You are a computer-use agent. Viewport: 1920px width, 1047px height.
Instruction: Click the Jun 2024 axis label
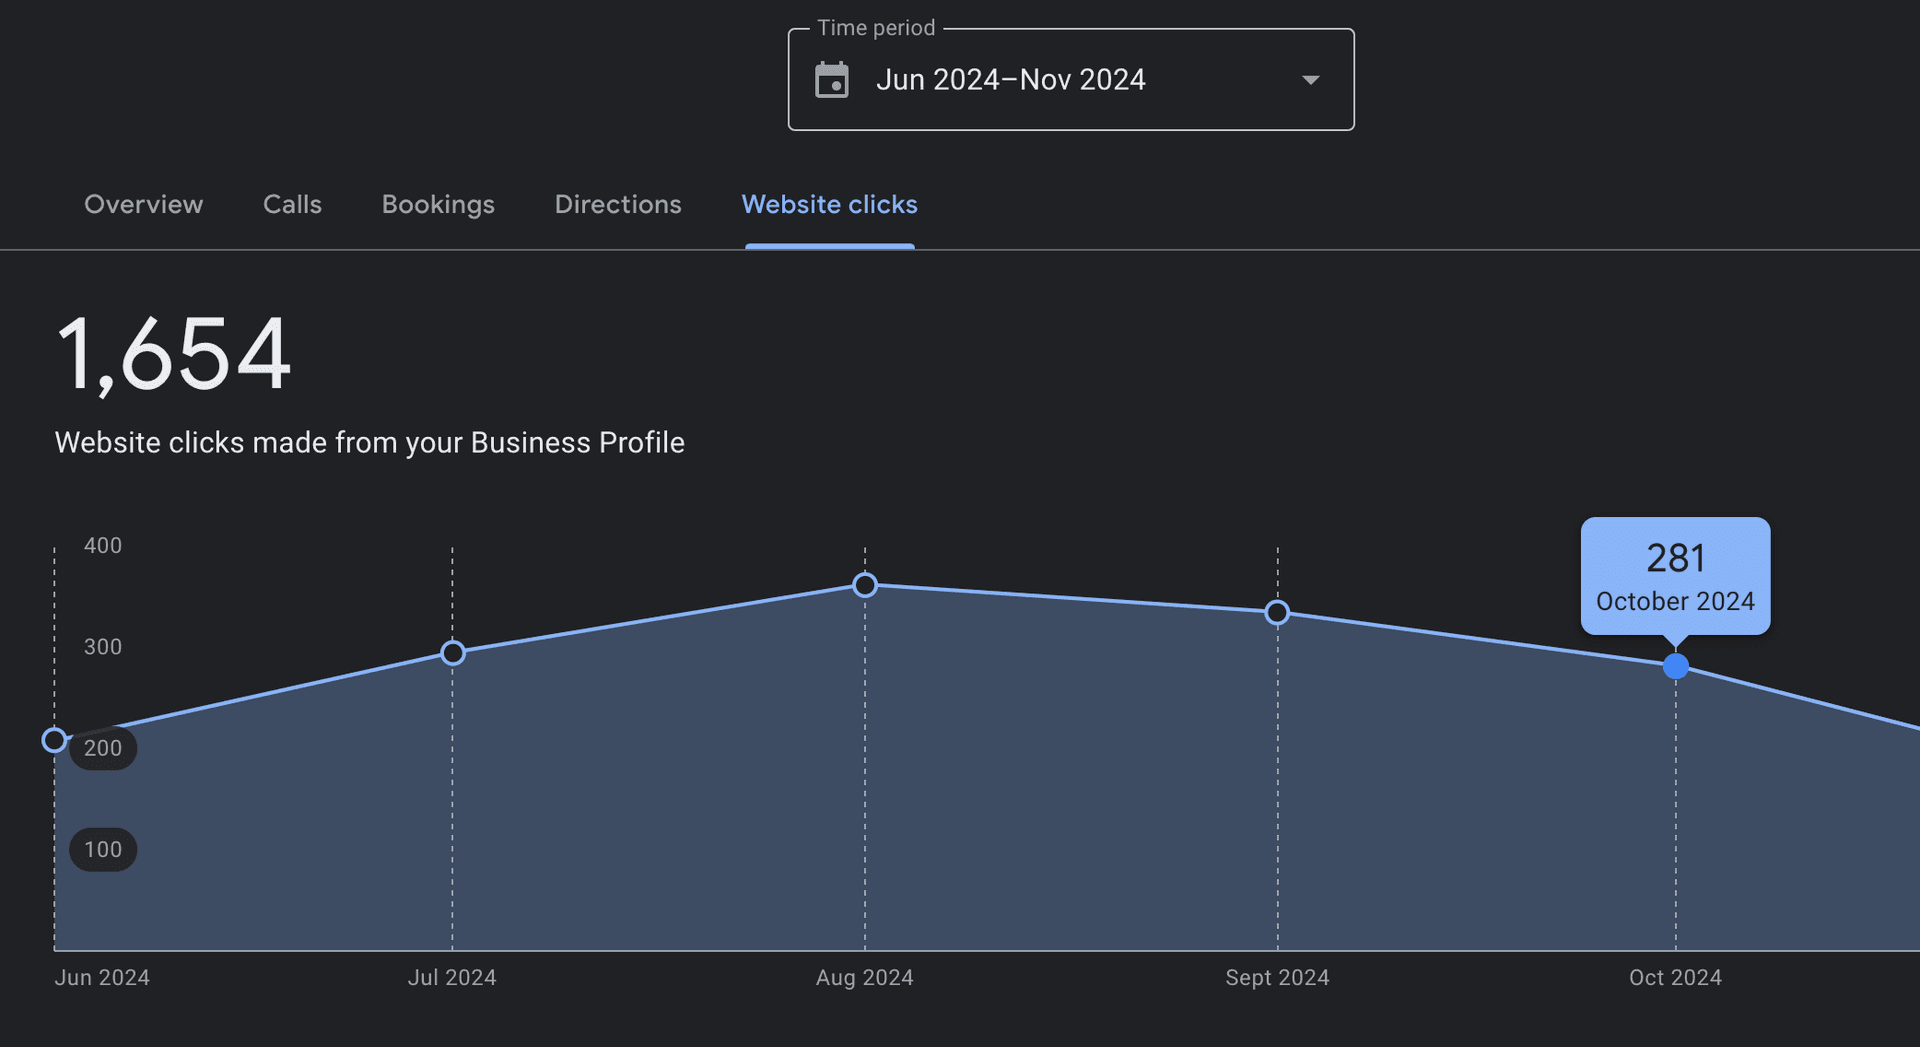pyautogui.click(x=101, y=977)
